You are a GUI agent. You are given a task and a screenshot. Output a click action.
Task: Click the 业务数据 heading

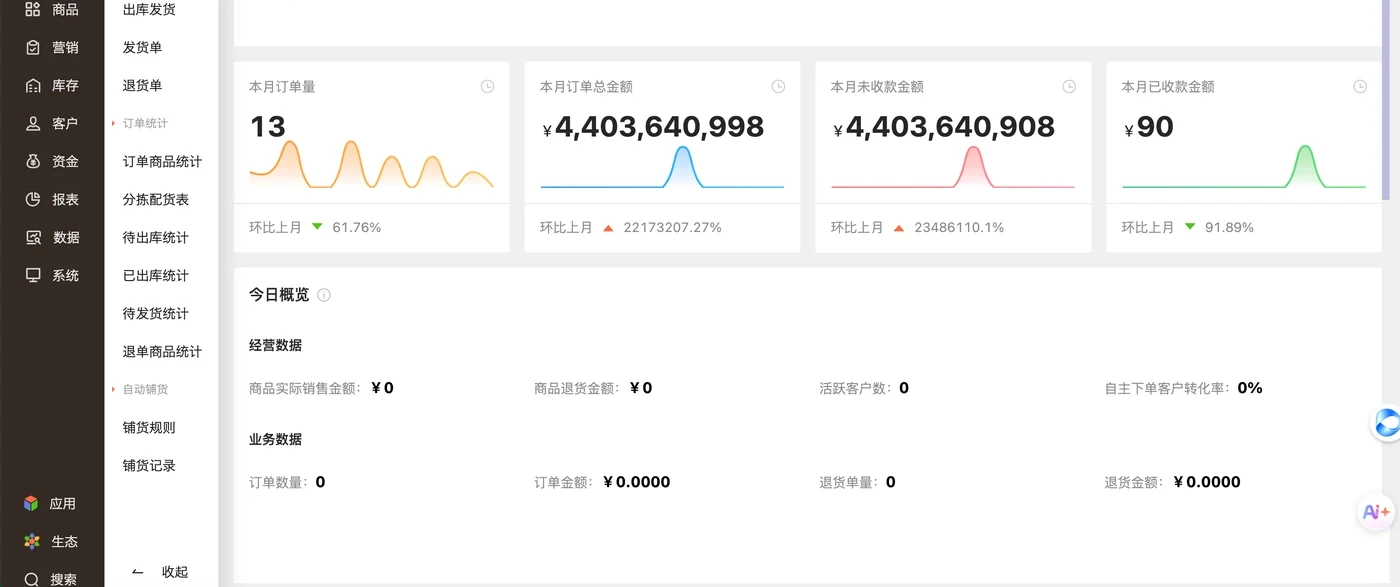[275, 439]
